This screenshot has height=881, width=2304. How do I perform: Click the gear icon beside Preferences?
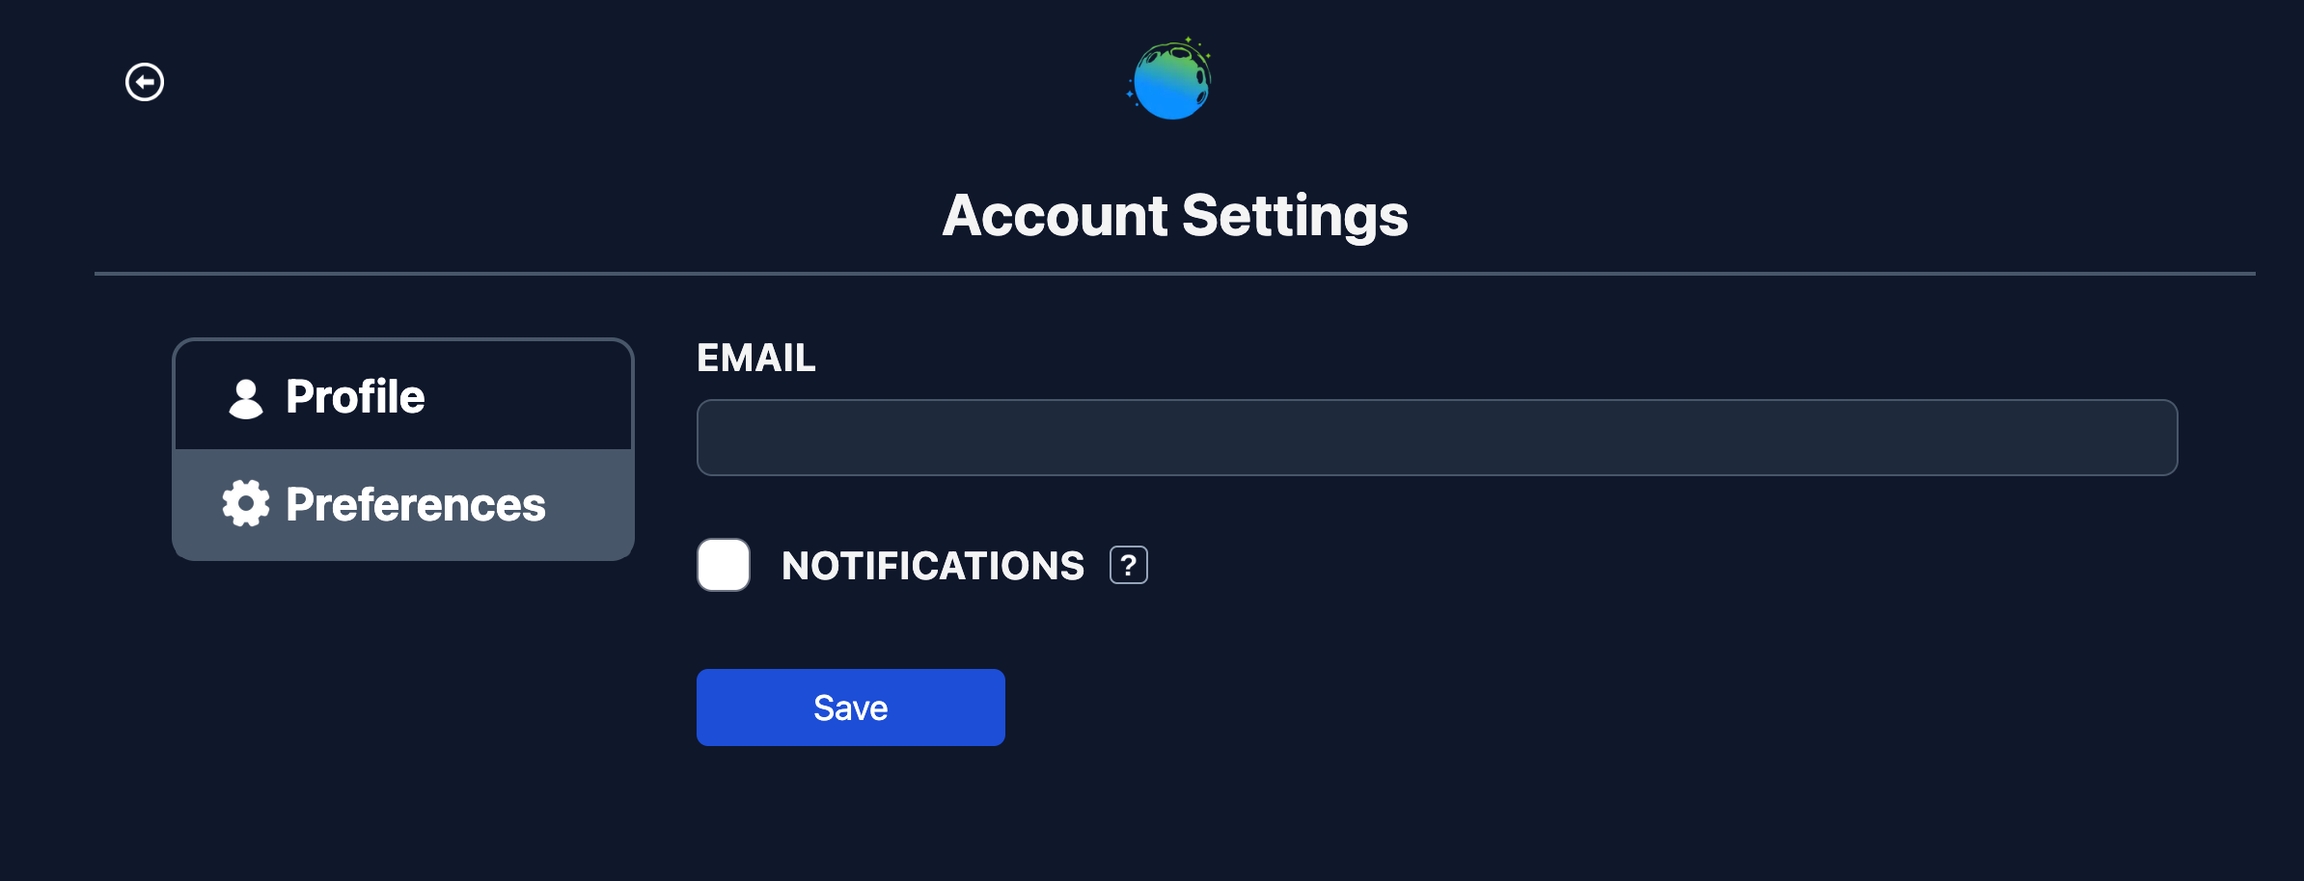point(245,504)
